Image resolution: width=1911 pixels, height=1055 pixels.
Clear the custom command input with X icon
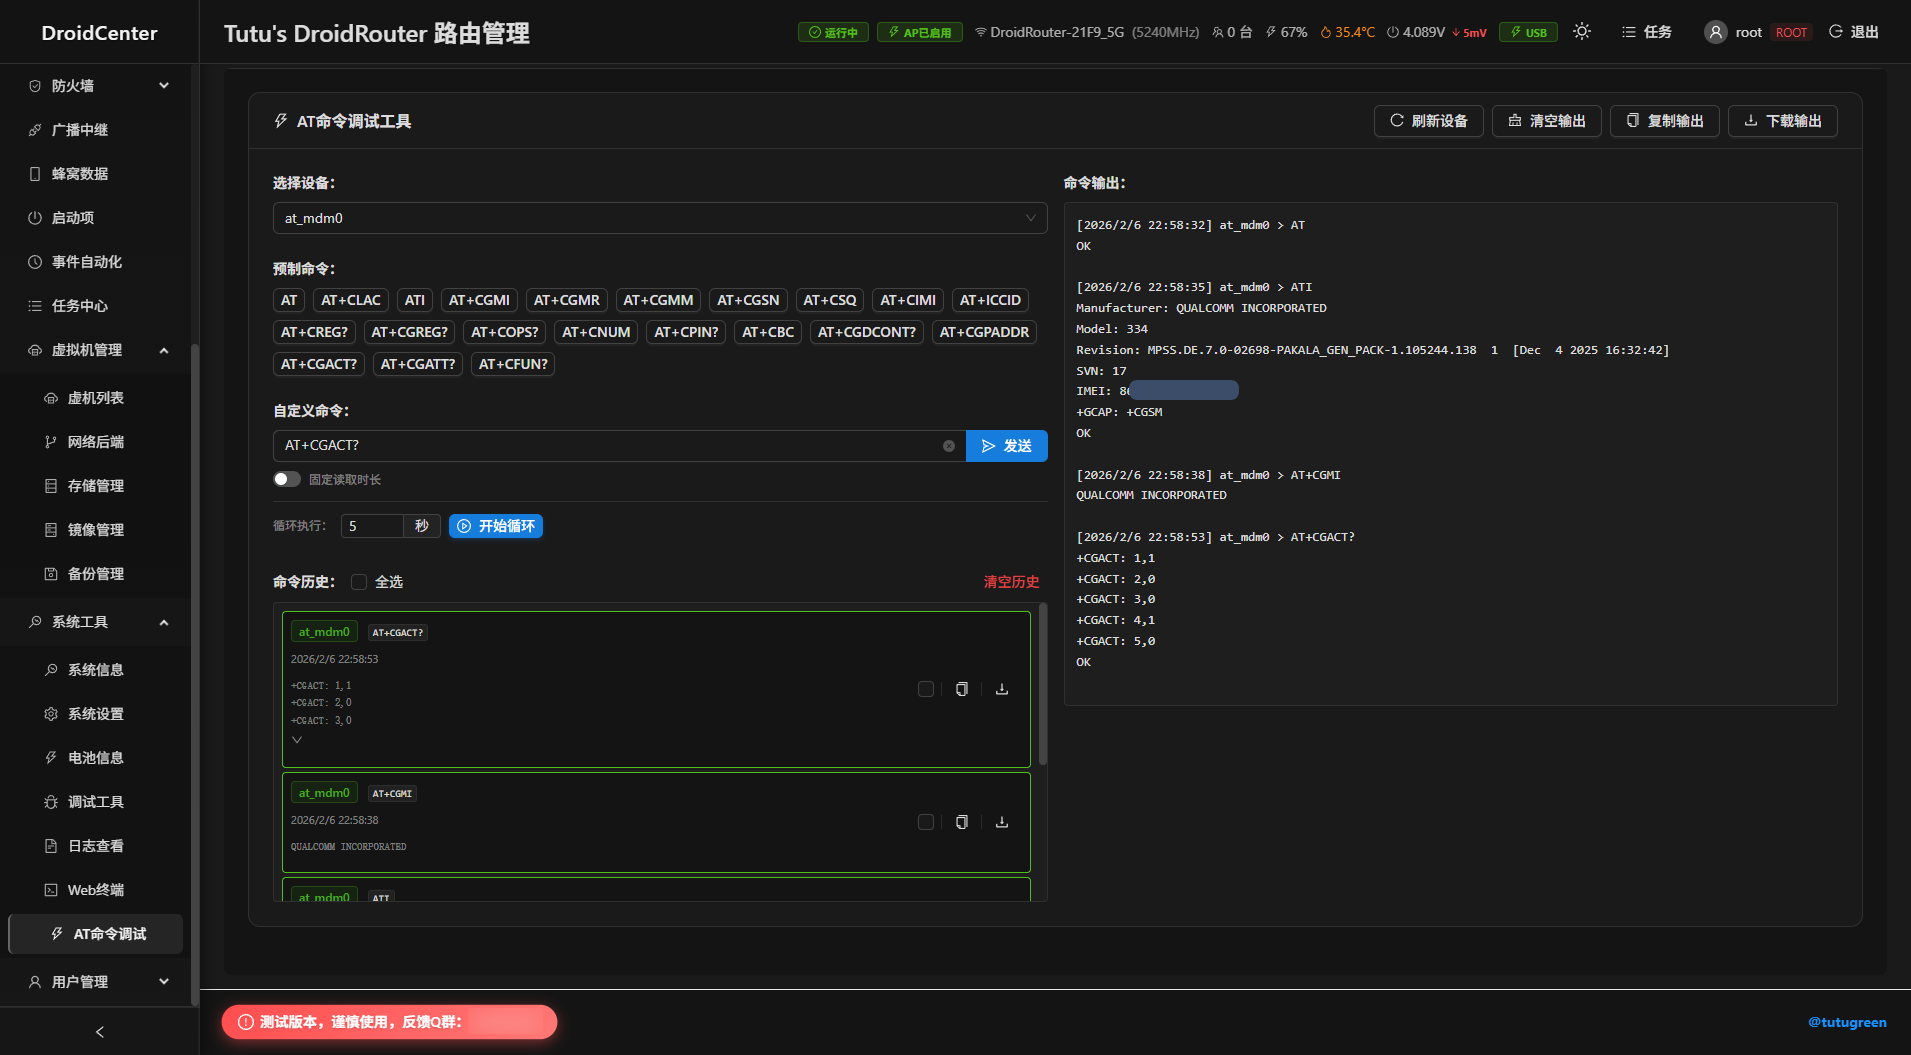tap(948, 446)
